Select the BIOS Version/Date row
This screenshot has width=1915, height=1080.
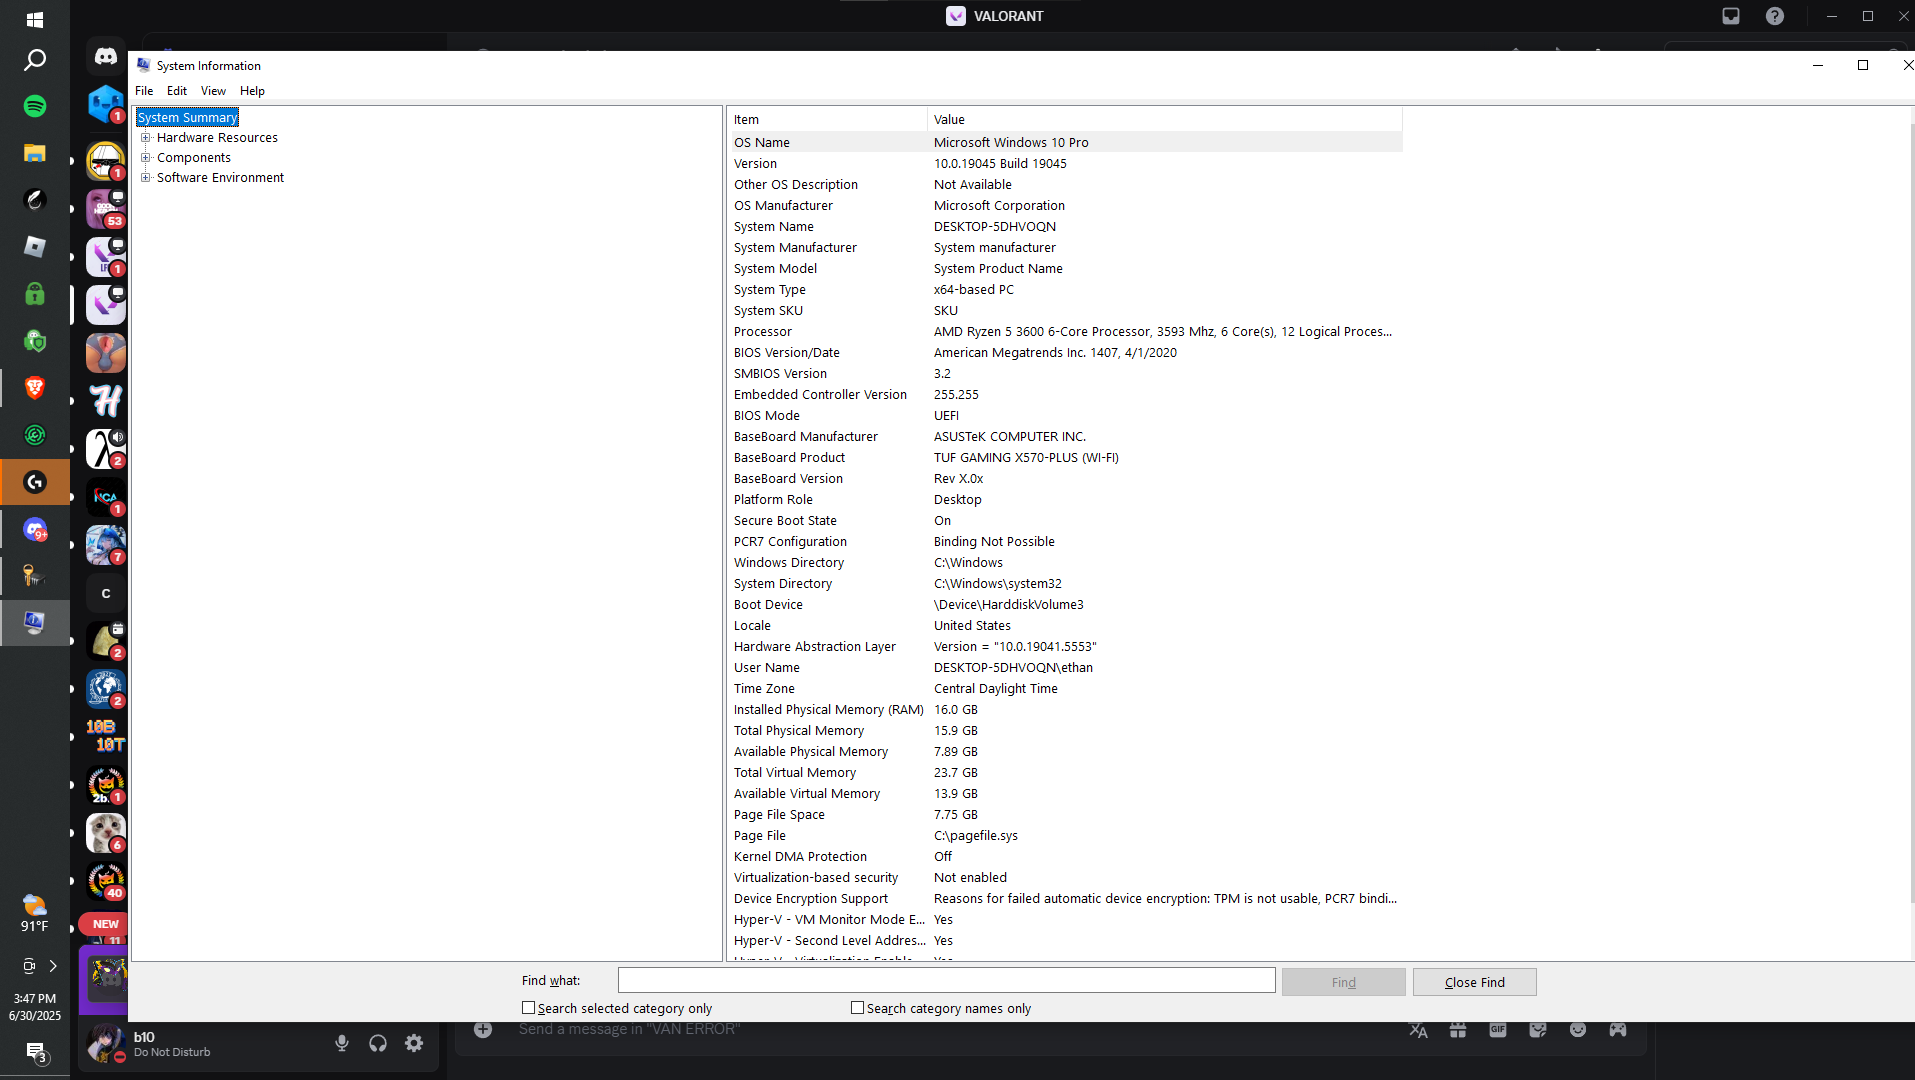click(x=1065, y=353)
